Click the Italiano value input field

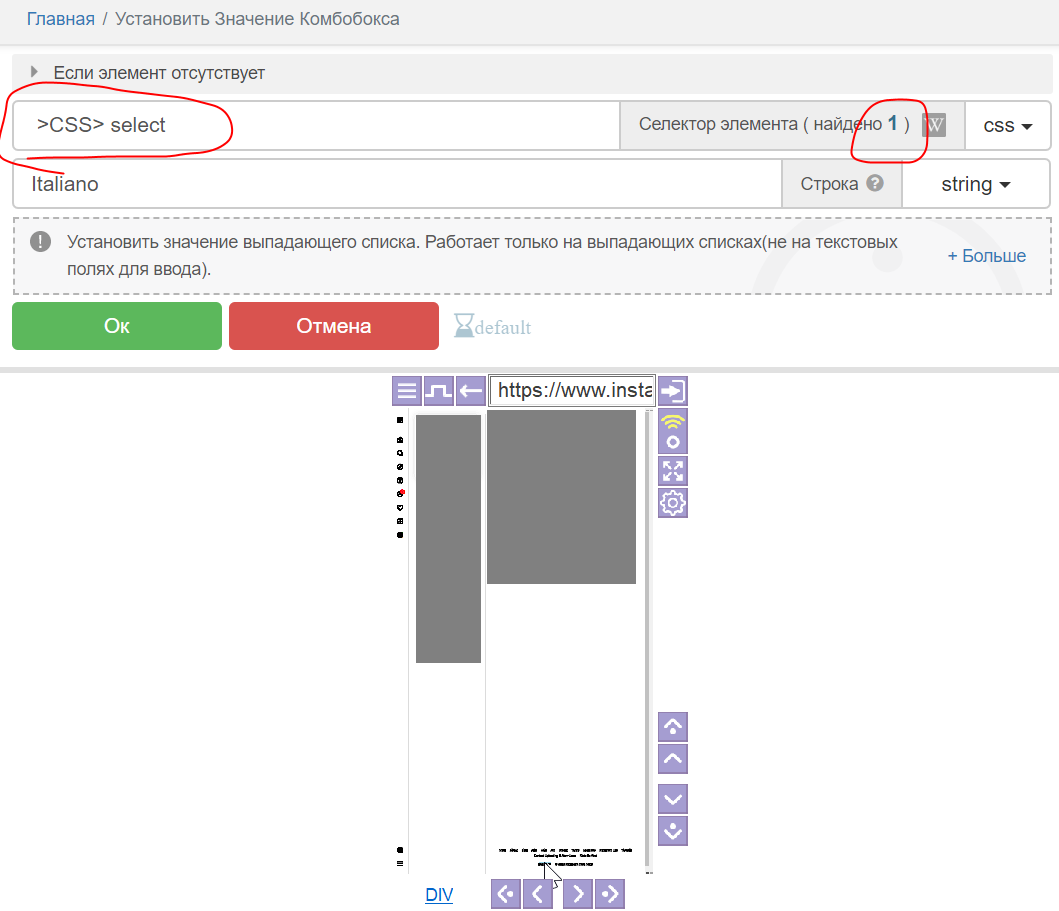397,184
